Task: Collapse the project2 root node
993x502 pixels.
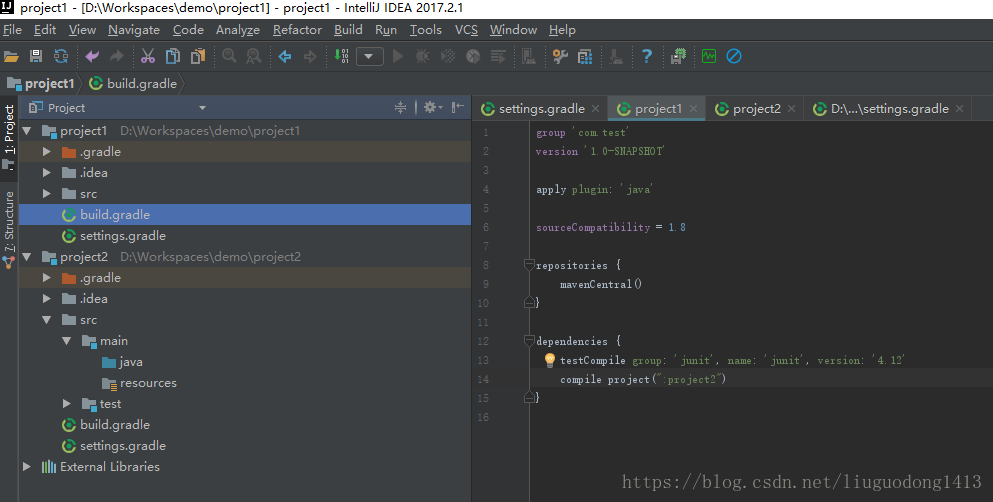Action: pos(27,257)
